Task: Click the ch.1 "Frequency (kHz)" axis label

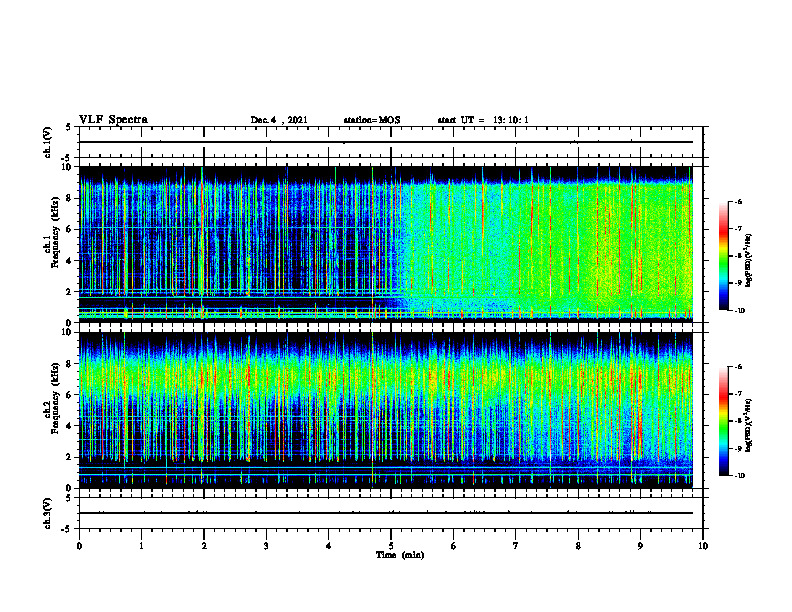Action: point(56,232)
